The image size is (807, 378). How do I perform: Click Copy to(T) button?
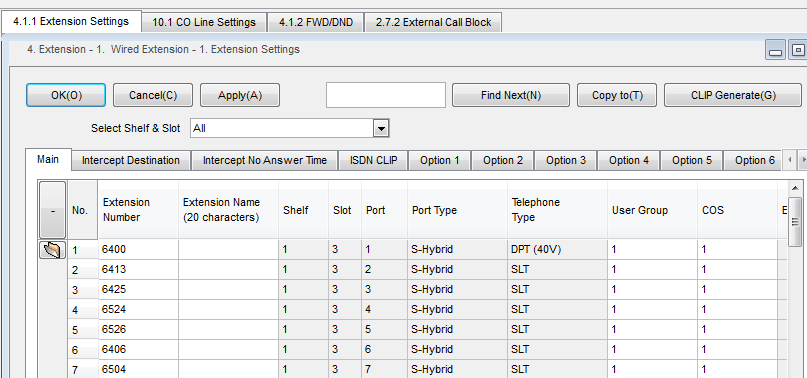[x=617, y=95]
